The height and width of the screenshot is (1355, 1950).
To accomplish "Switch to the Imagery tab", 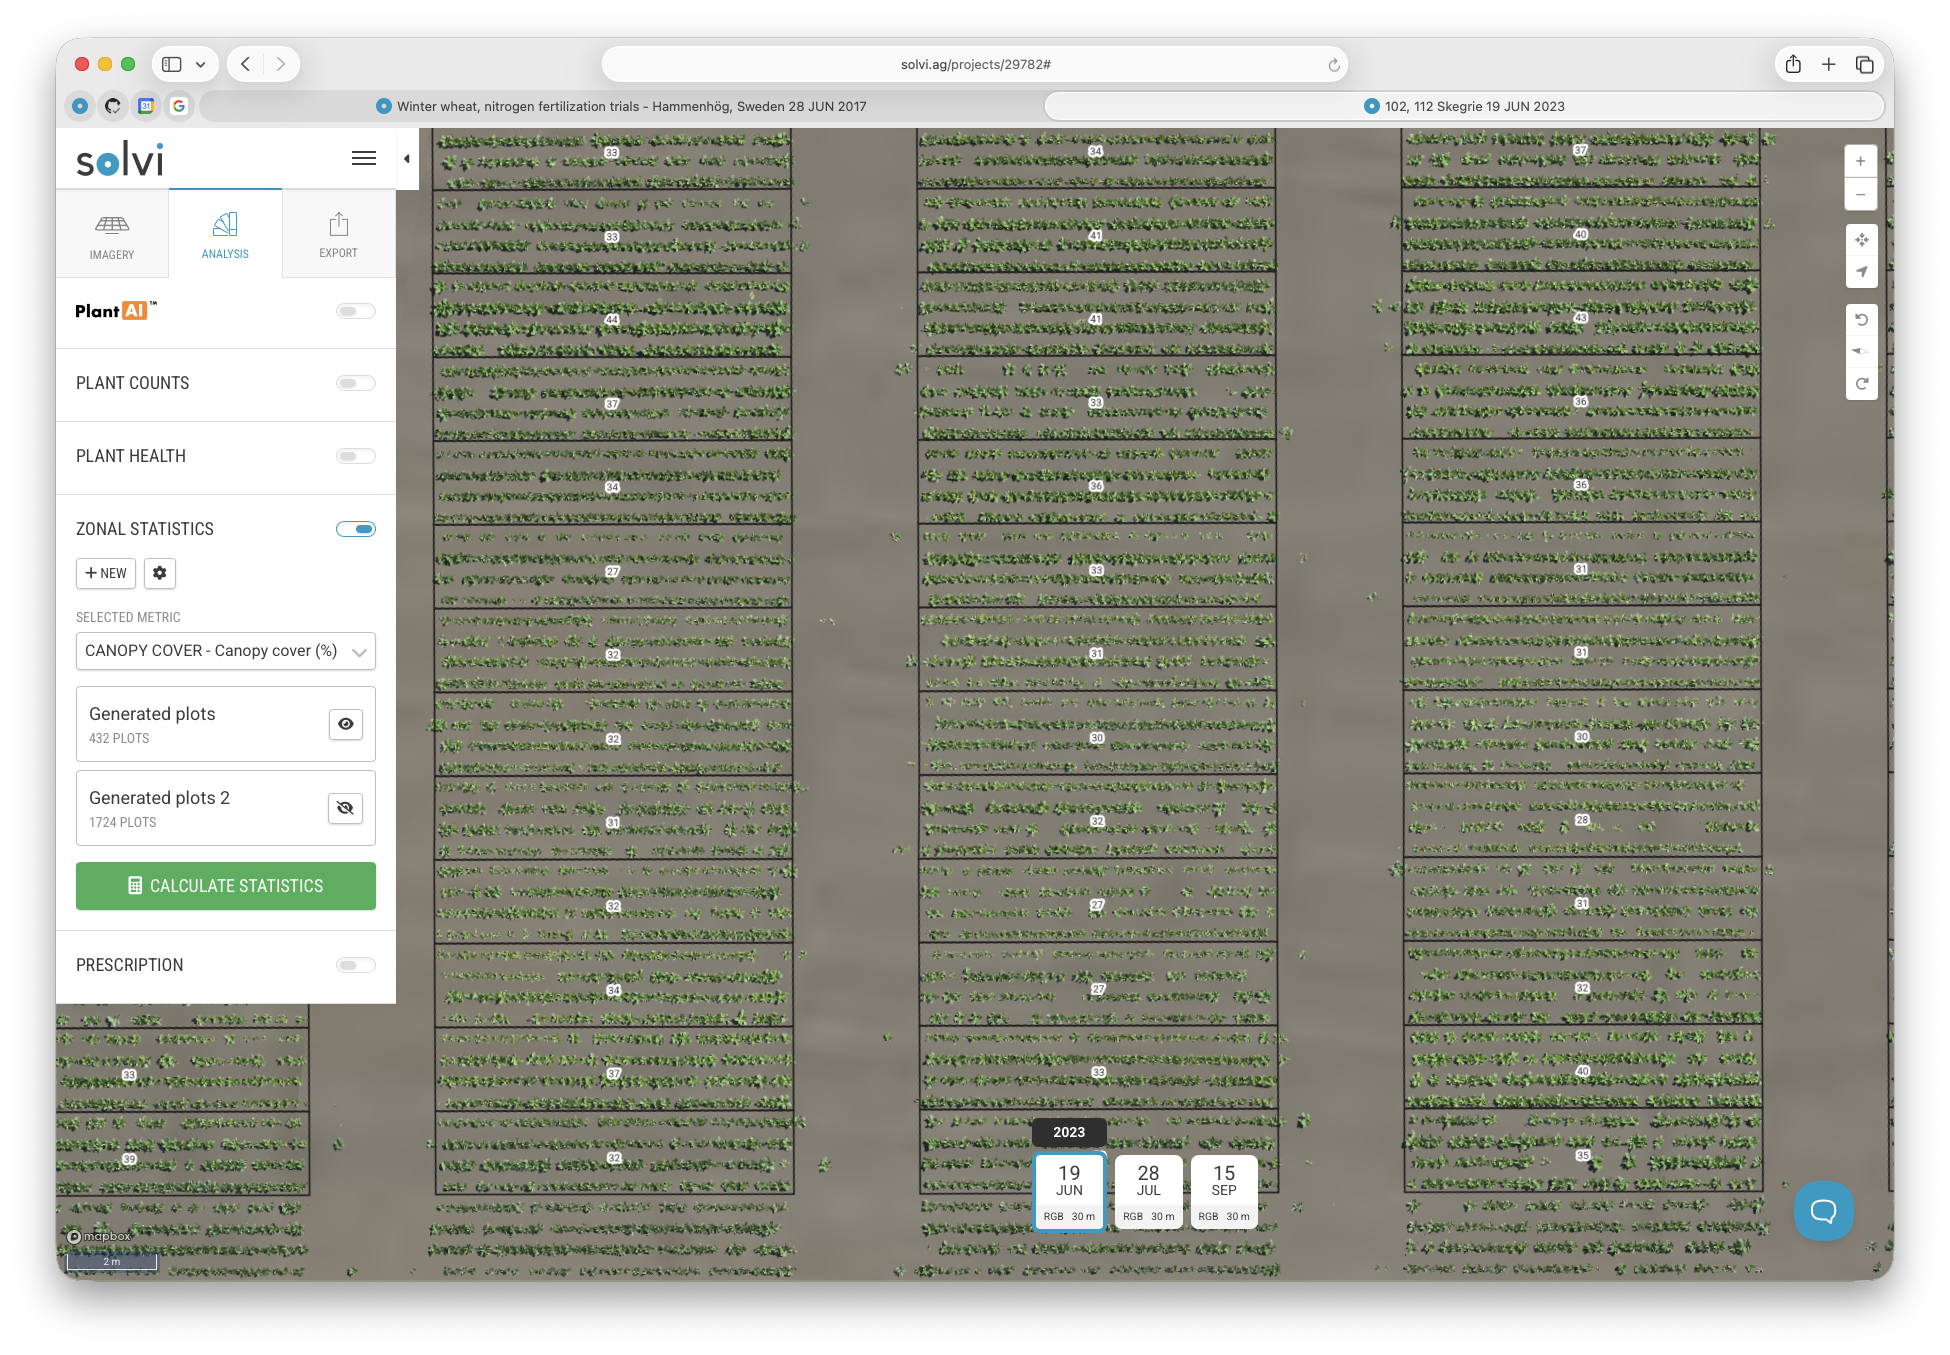I will pos(112,235).
